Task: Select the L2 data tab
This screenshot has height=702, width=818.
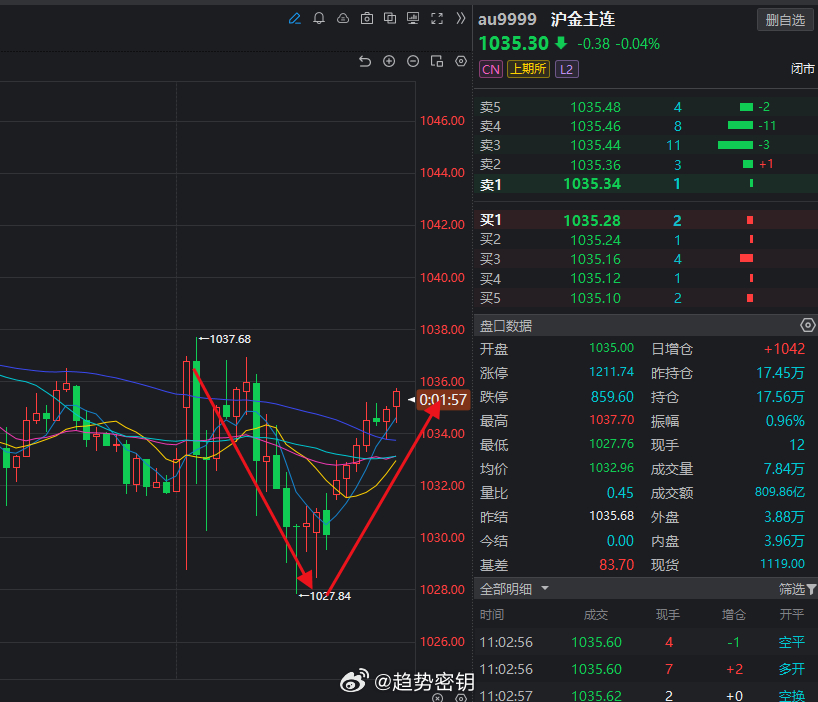Action: tap(566, 69)
